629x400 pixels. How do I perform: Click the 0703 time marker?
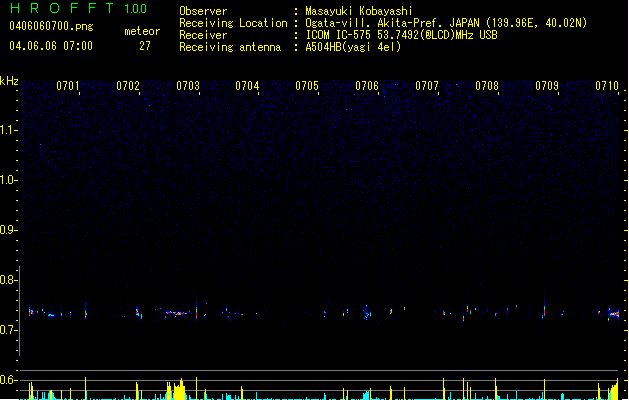click(188, 86)
